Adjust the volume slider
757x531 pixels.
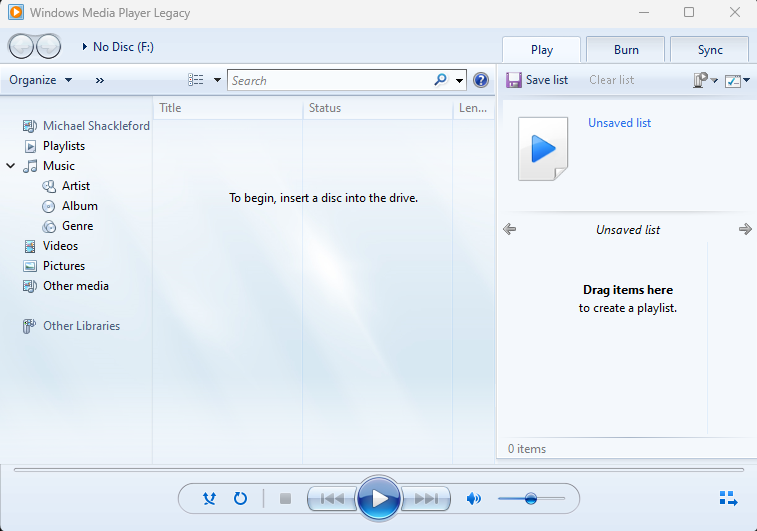click(x=531, y=498)
